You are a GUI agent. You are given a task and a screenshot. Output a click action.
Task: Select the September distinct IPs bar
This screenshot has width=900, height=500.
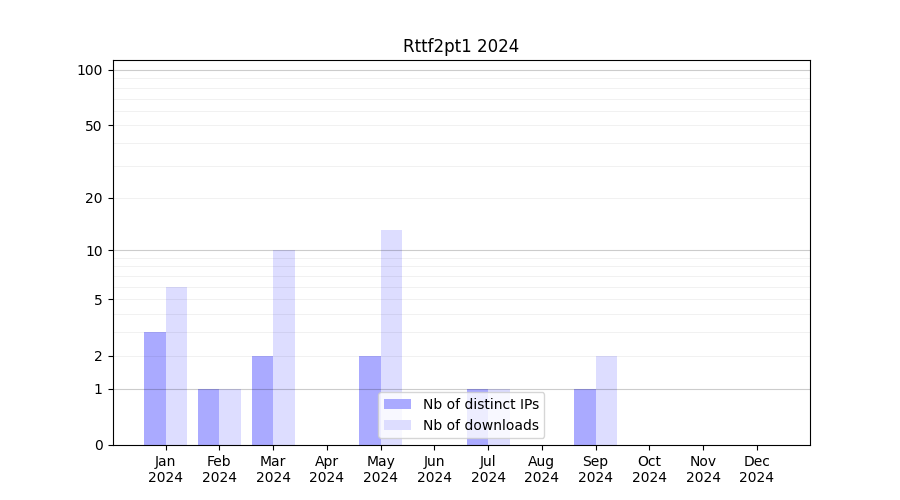click(585, 416)
